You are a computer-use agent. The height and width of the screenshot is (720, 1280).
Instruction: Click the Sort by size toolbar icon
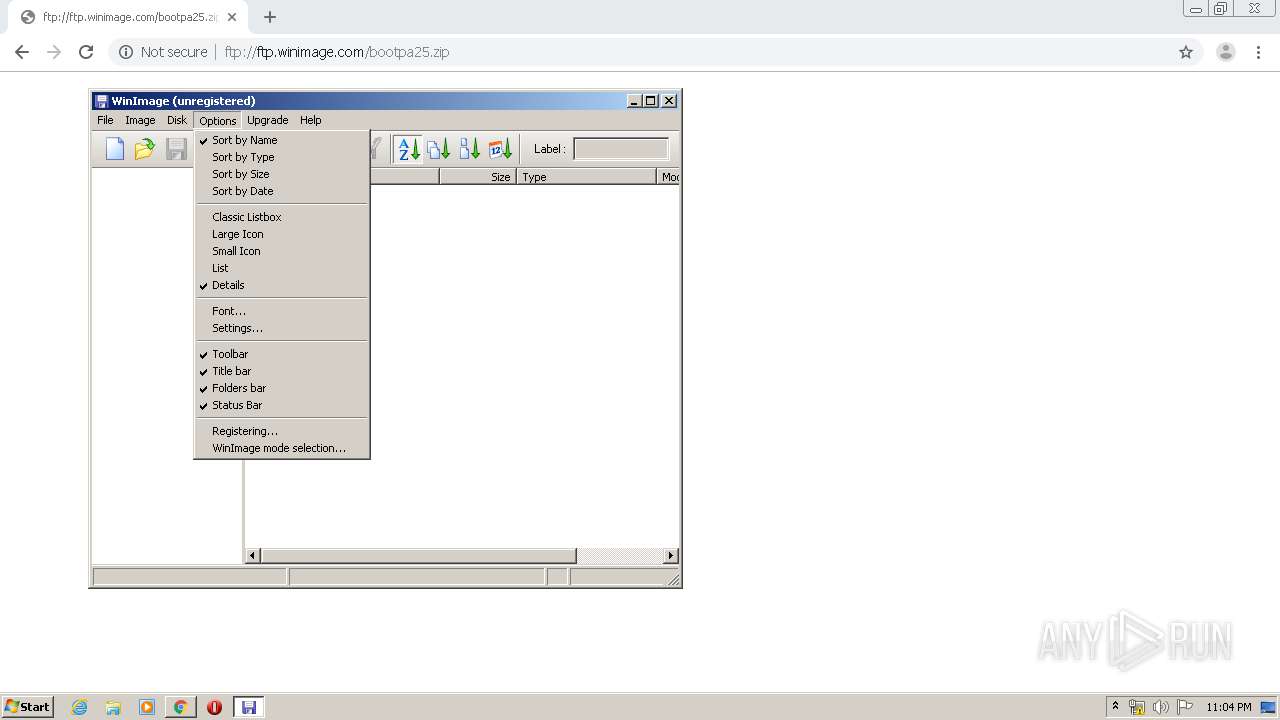click(469, 149)
